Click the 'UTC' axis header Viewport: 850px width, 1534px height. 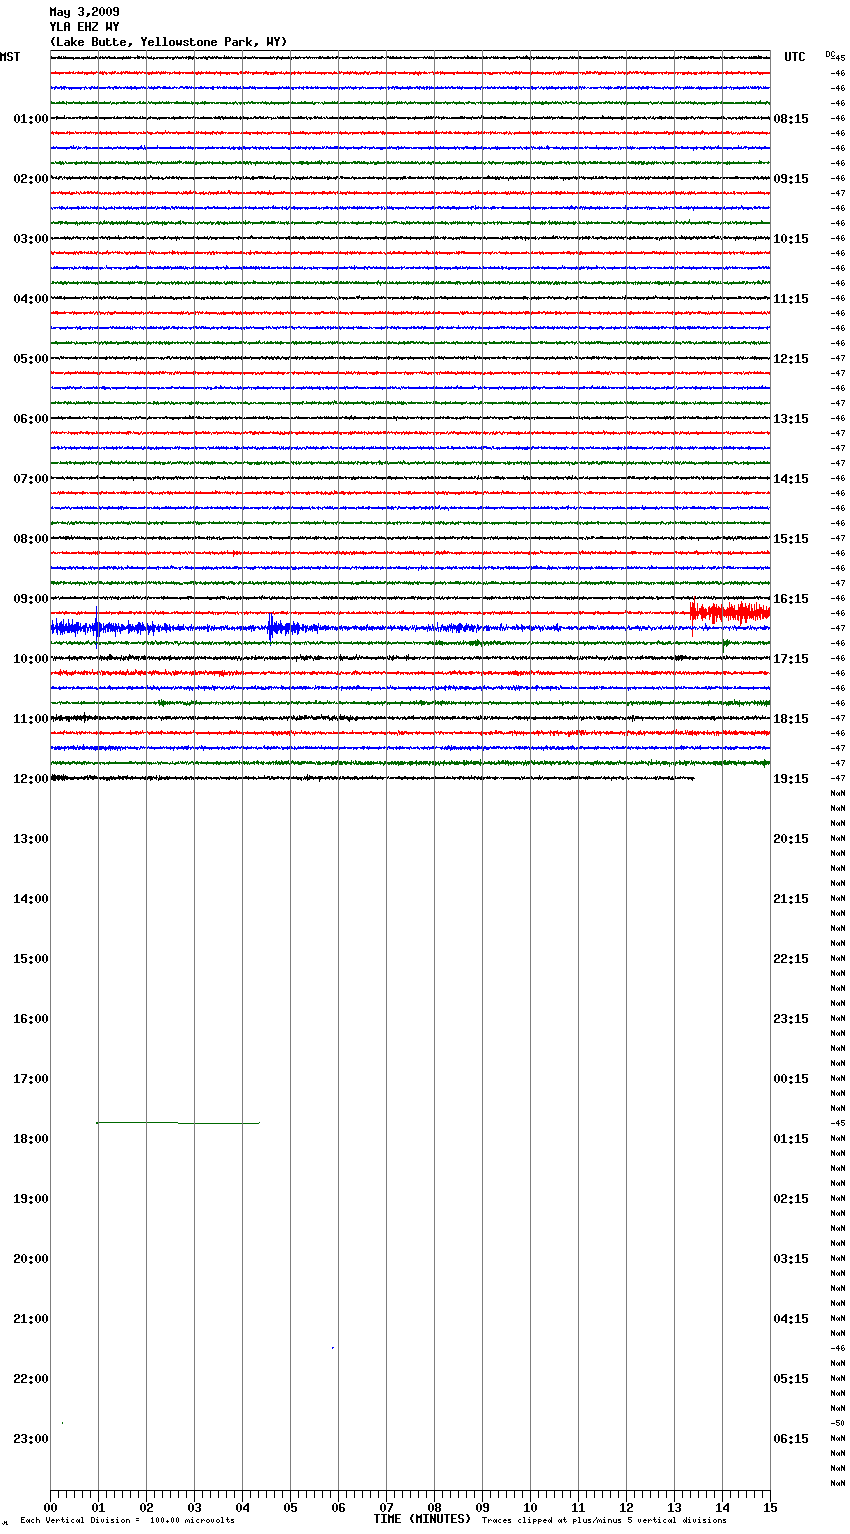tap(795, 57)
